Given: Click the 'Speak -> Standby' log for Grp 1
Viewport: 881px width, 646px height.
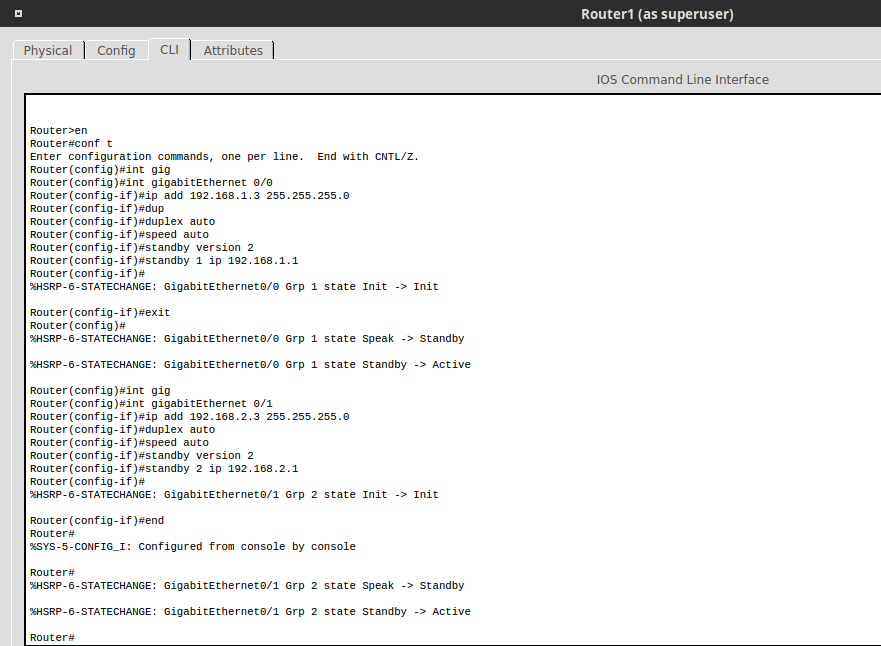Looking at the screenshot, I should (x=246, y=338).
